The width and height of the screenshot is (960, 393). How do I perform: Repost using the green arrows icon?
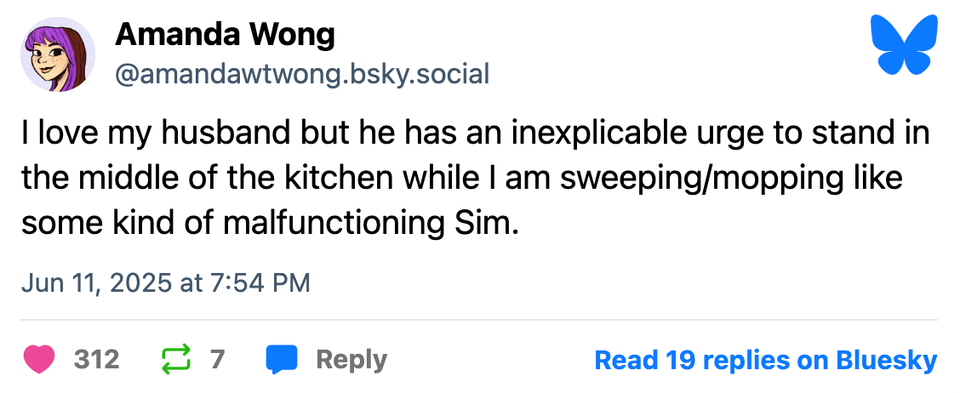[176, 360]
